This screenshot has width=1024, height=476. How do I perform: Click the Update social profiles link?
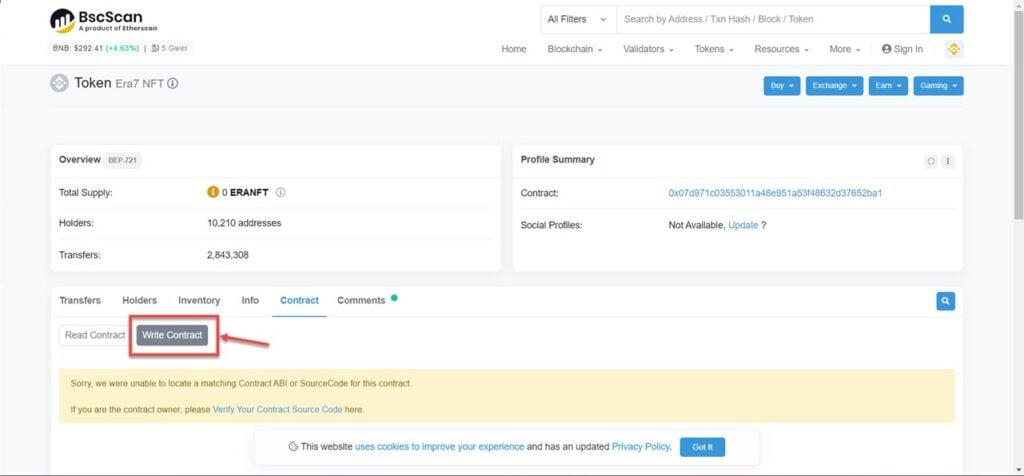click(x=743, y=225)
